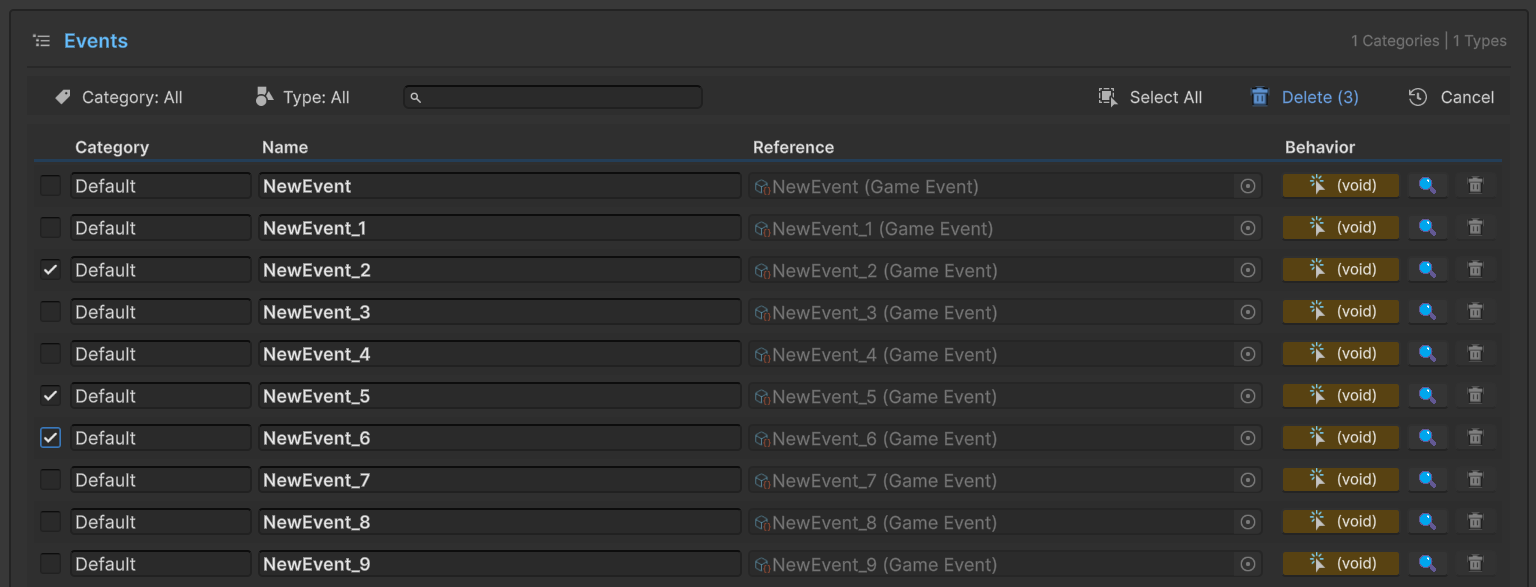Click the events search field
Viewport: 1536px width, 587px height.
click(x=553, y=97)
